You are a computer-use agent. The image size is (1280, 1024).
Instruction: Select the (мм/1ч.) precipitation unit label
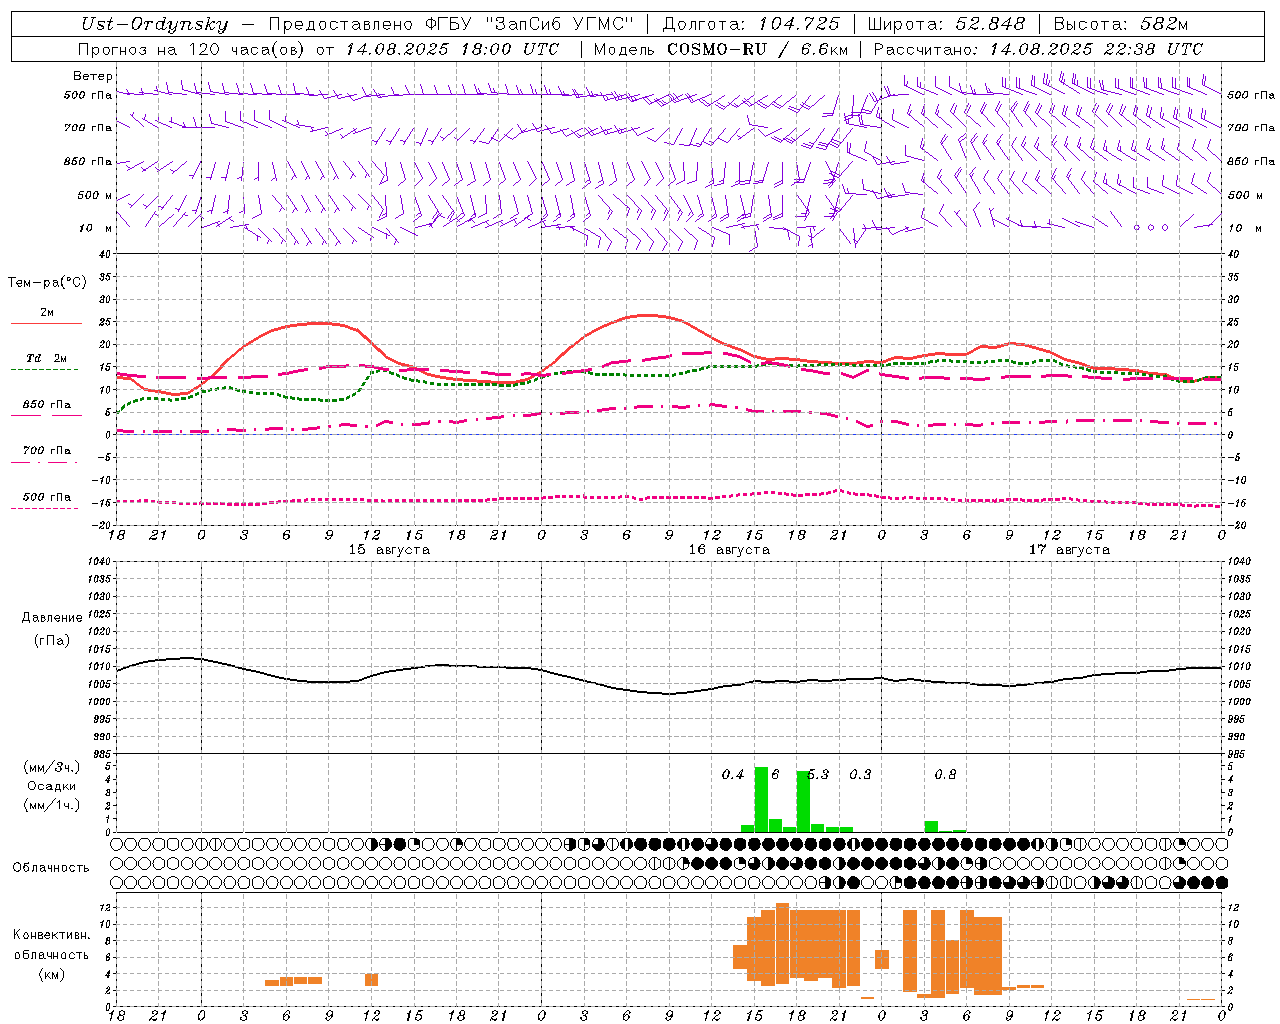[x=52, y=805]
